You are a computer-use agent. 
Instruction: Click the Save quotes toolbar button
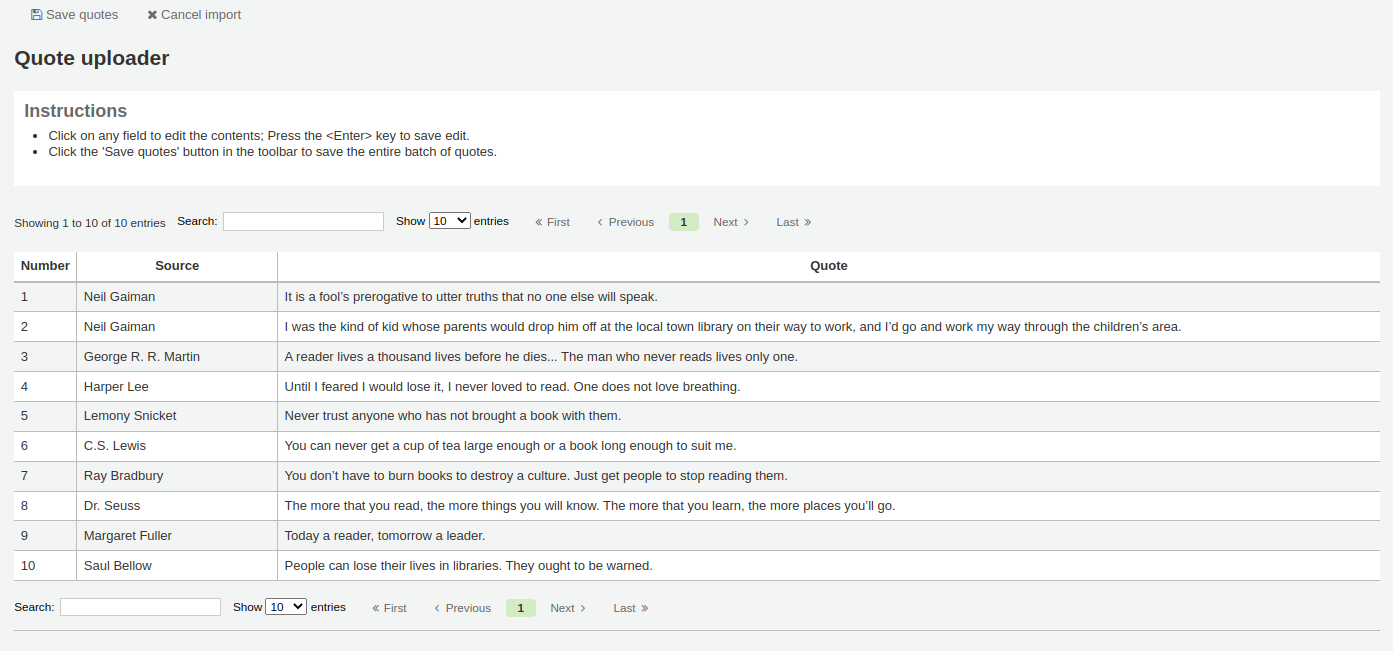tap(74, 15)
